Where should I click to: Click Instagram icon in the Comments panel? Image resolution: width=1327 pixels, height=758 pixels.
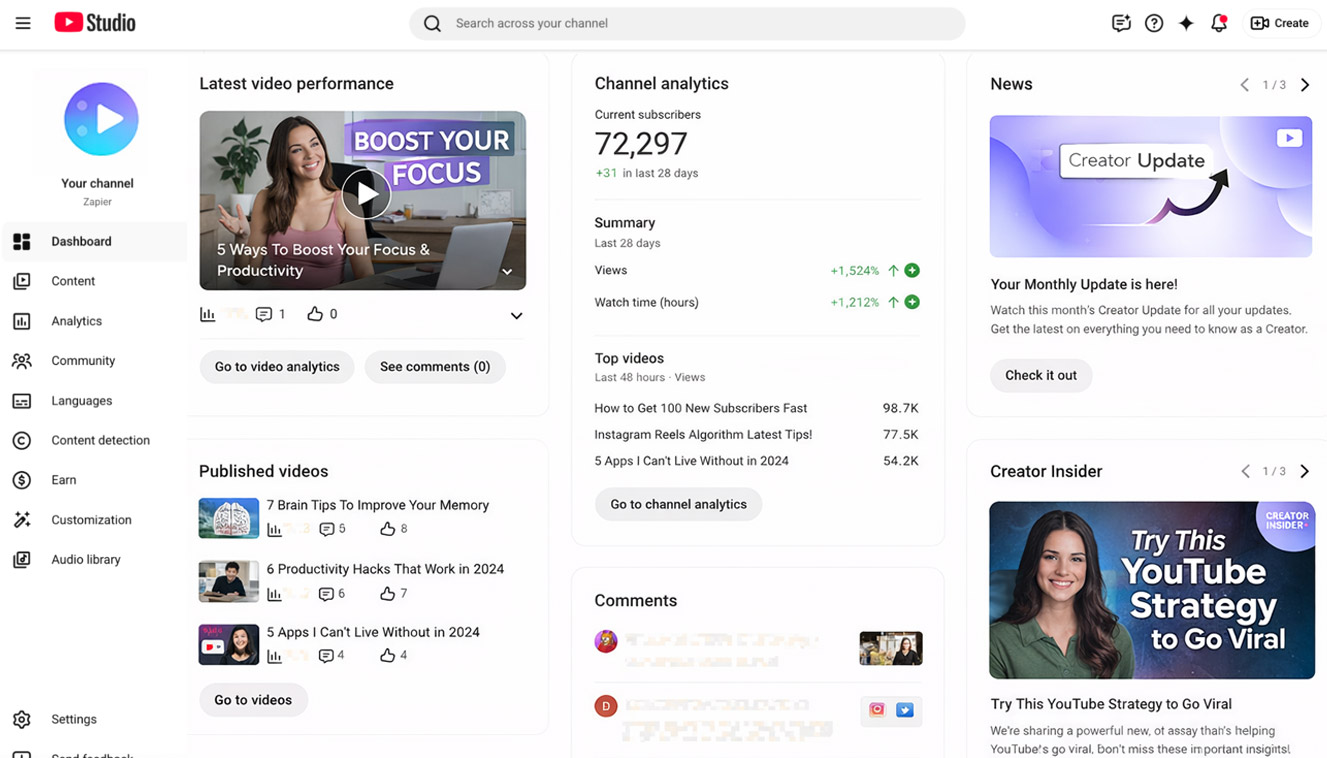coord(877,710)
